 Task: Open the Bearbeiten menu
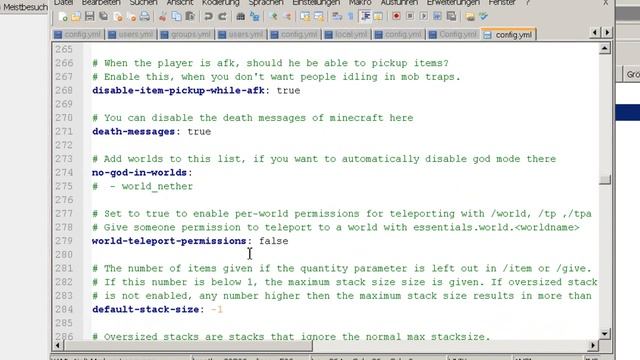101,2
